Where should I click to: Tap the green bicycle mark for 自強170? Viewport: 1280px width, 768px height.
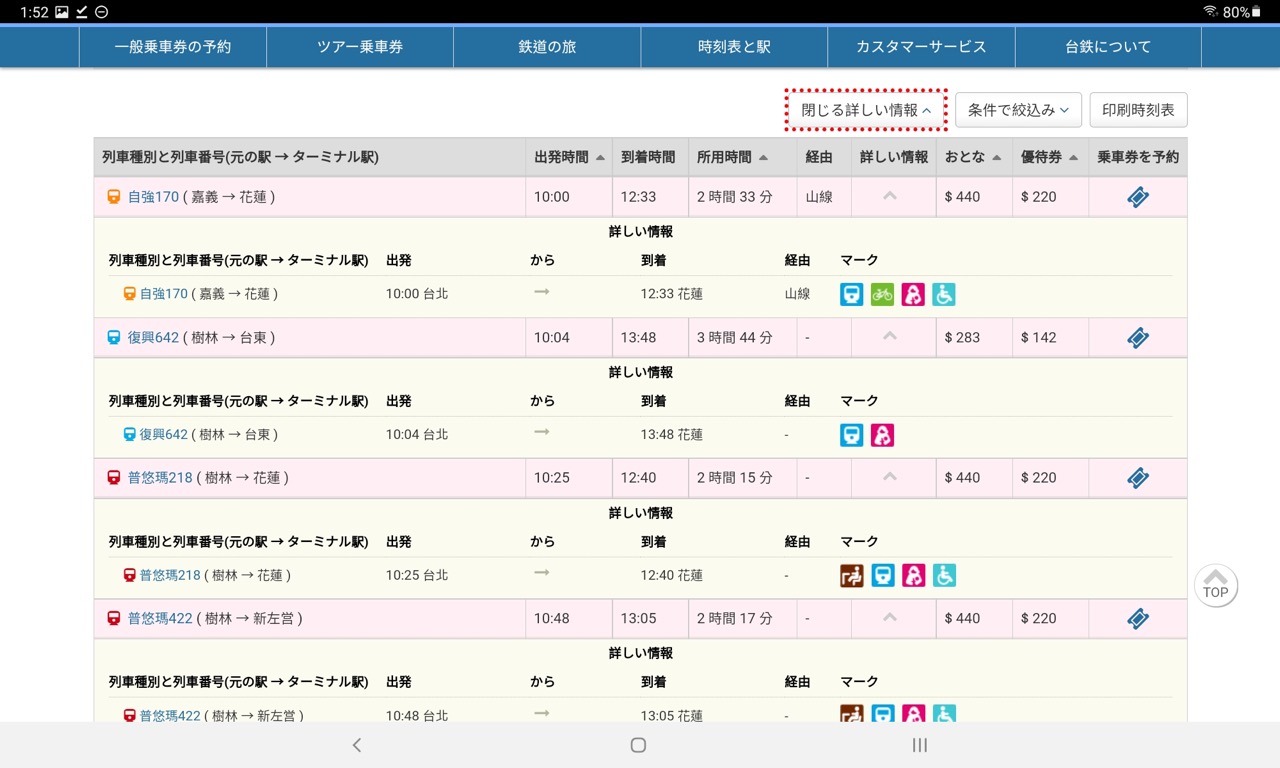(882, 294)
